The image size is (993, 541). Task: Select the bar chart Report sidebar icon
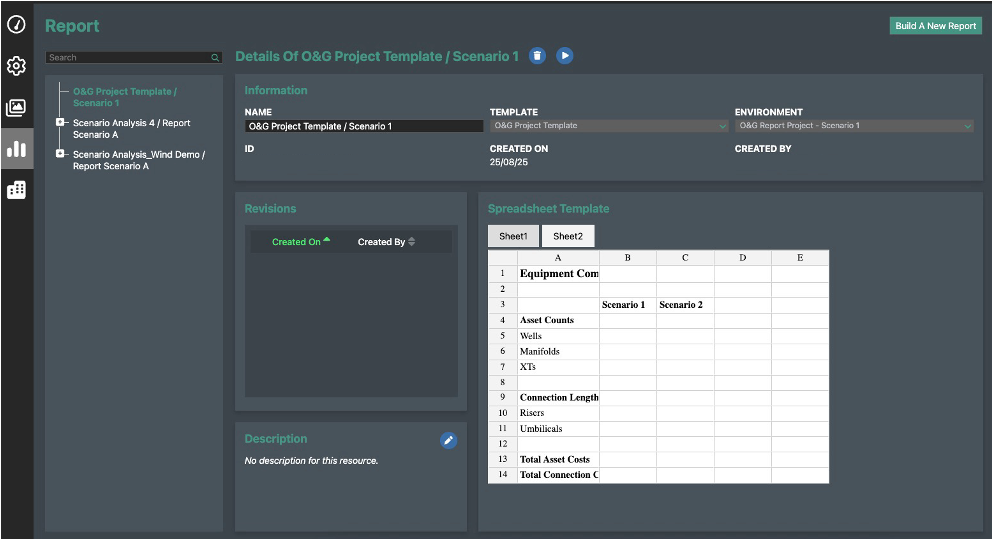coord(16,149)
